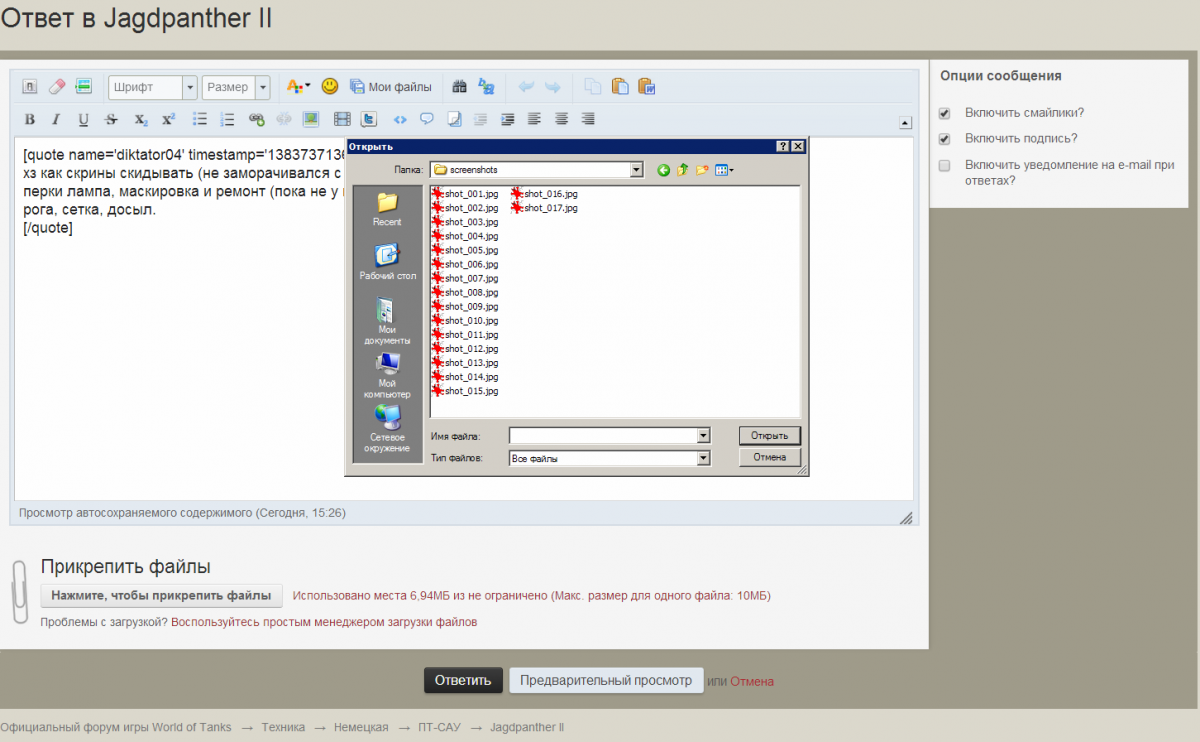
Task: Click the Имя файла text field
Action: pos(603,436)
